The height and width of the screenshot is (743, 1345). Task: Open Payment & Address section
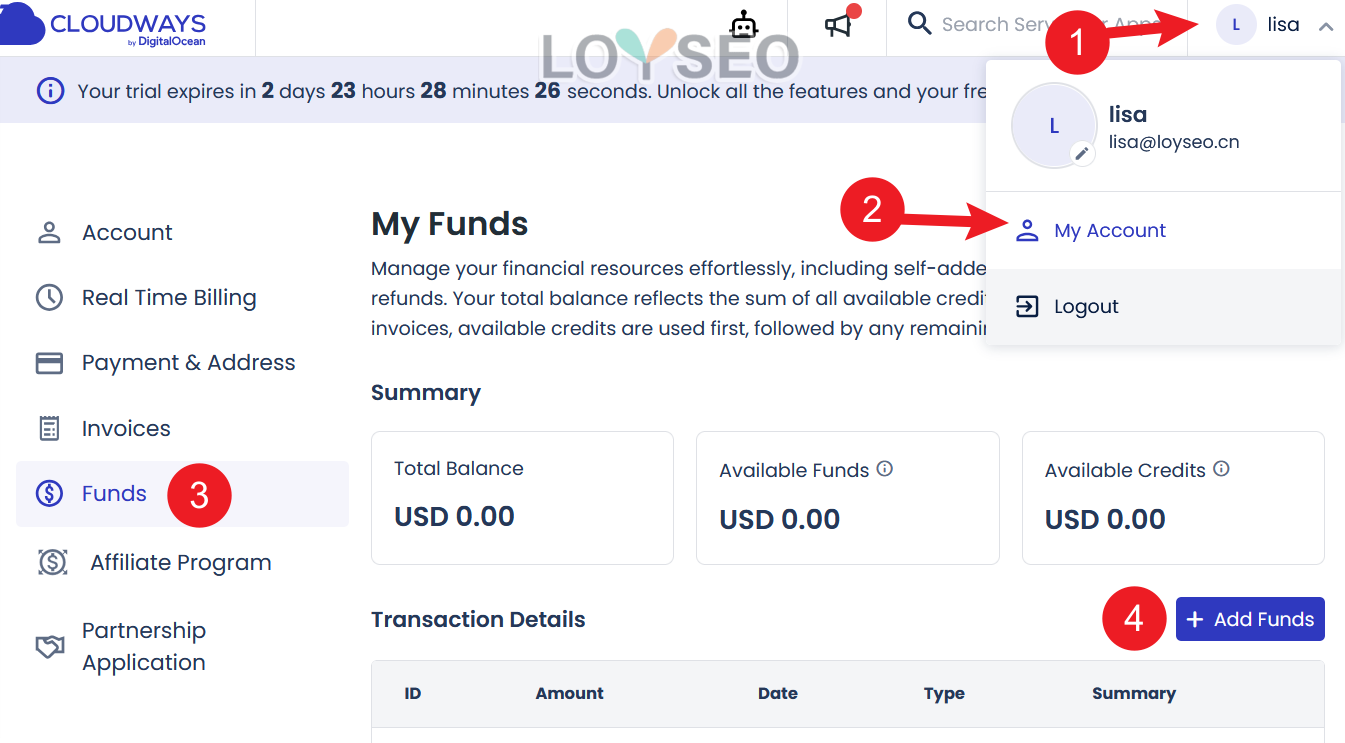[188, 363]
